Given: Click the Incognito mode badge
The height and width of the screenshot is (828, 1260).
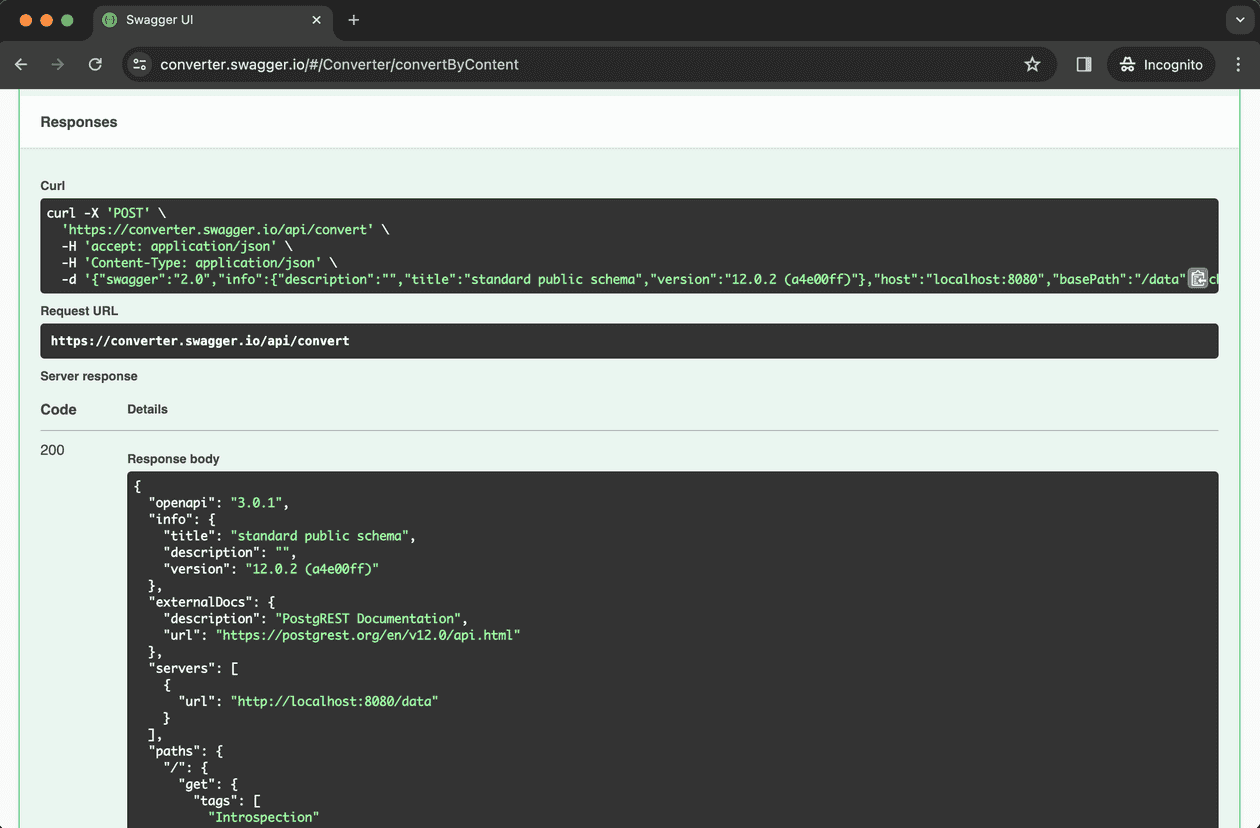Looking at the screenshot, I should (x=1160, y=64).
